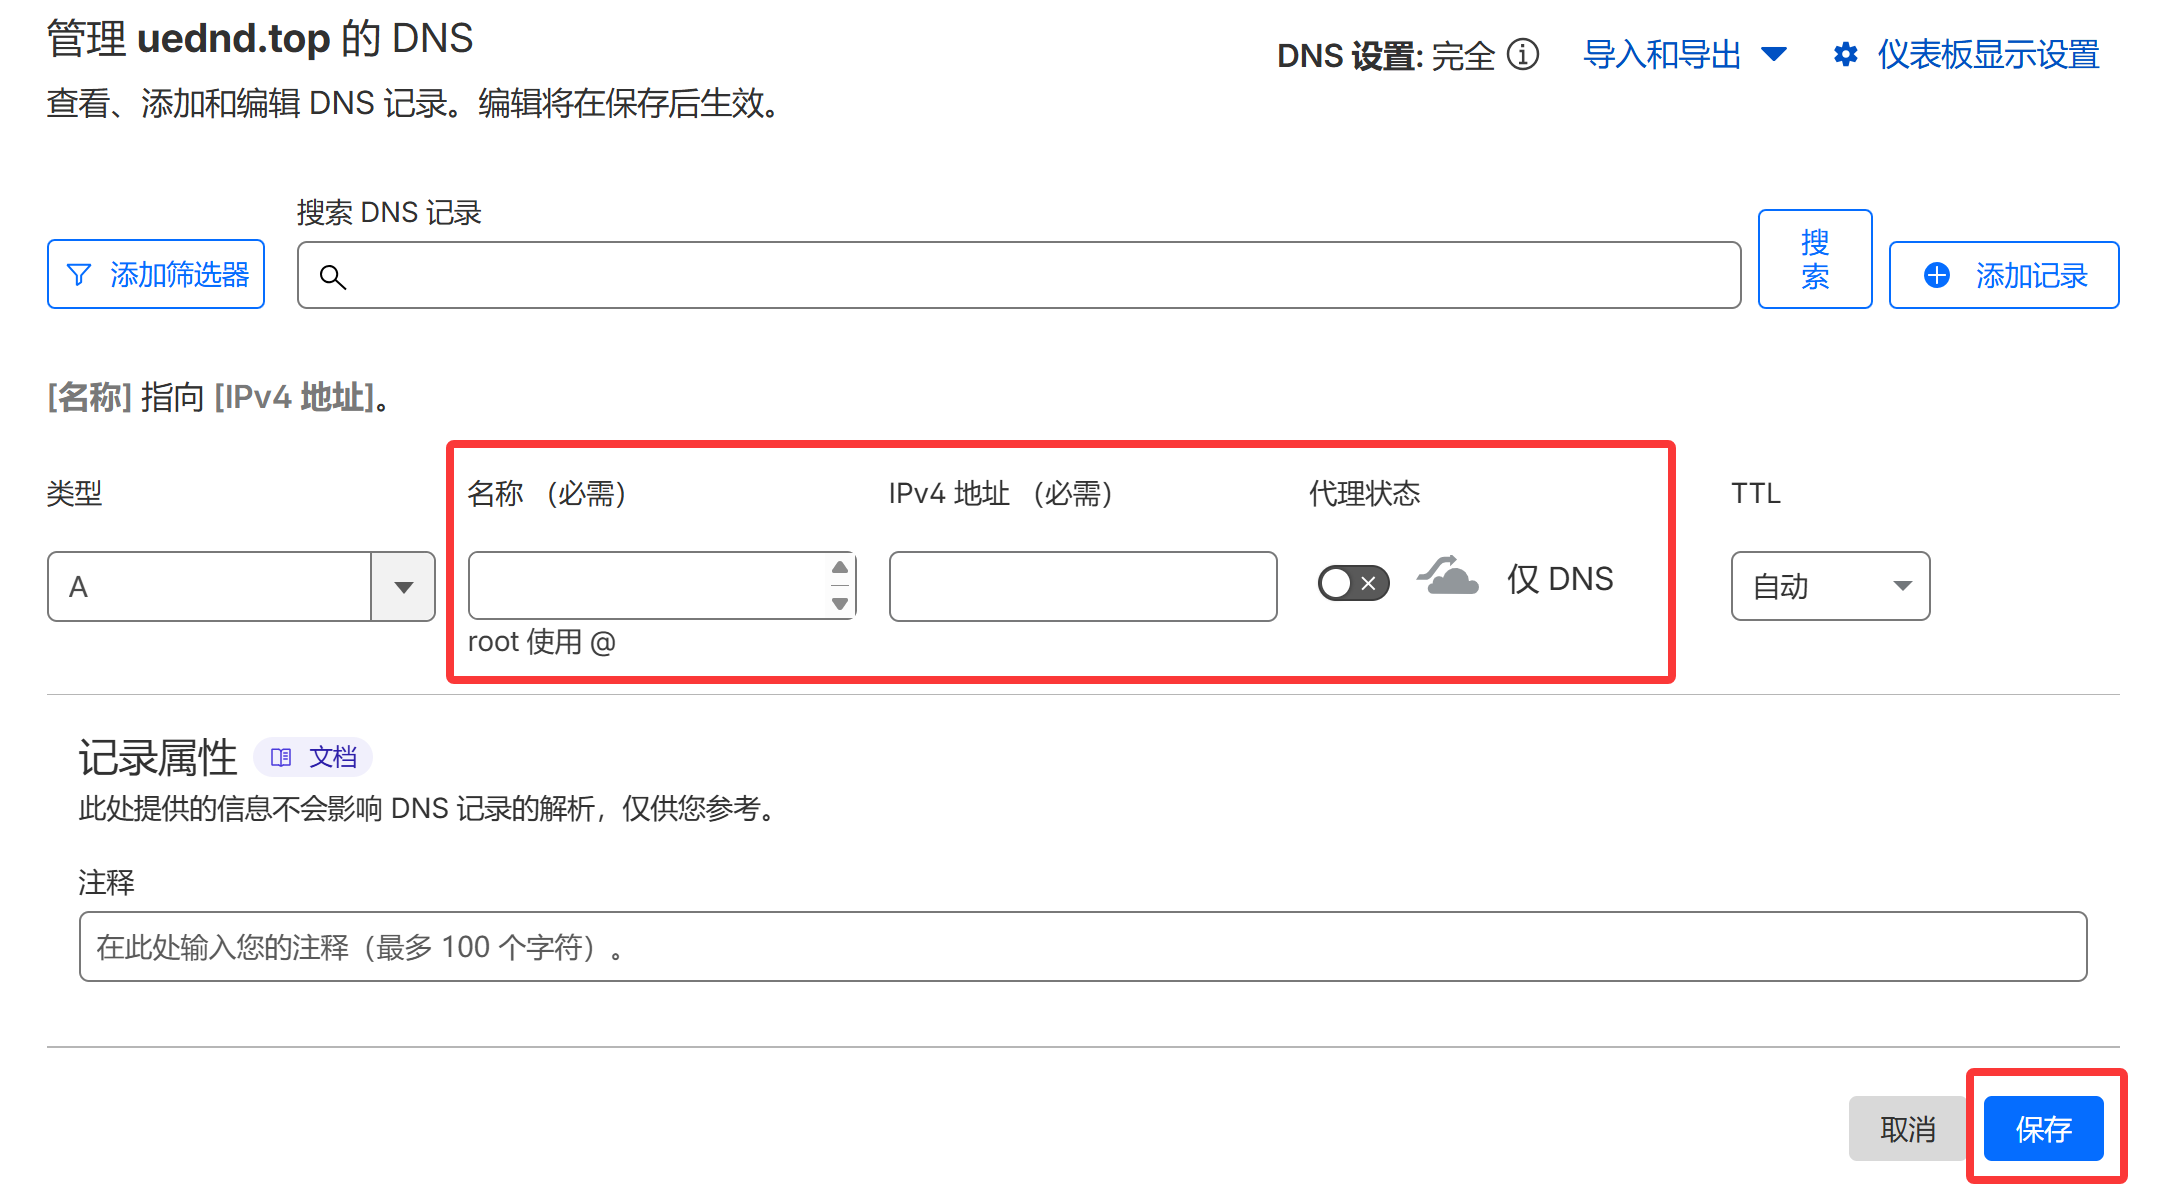Focus the 名称 (必需) input field
The height and width of the screenshot is (1184, 2168).
point(662,586)
